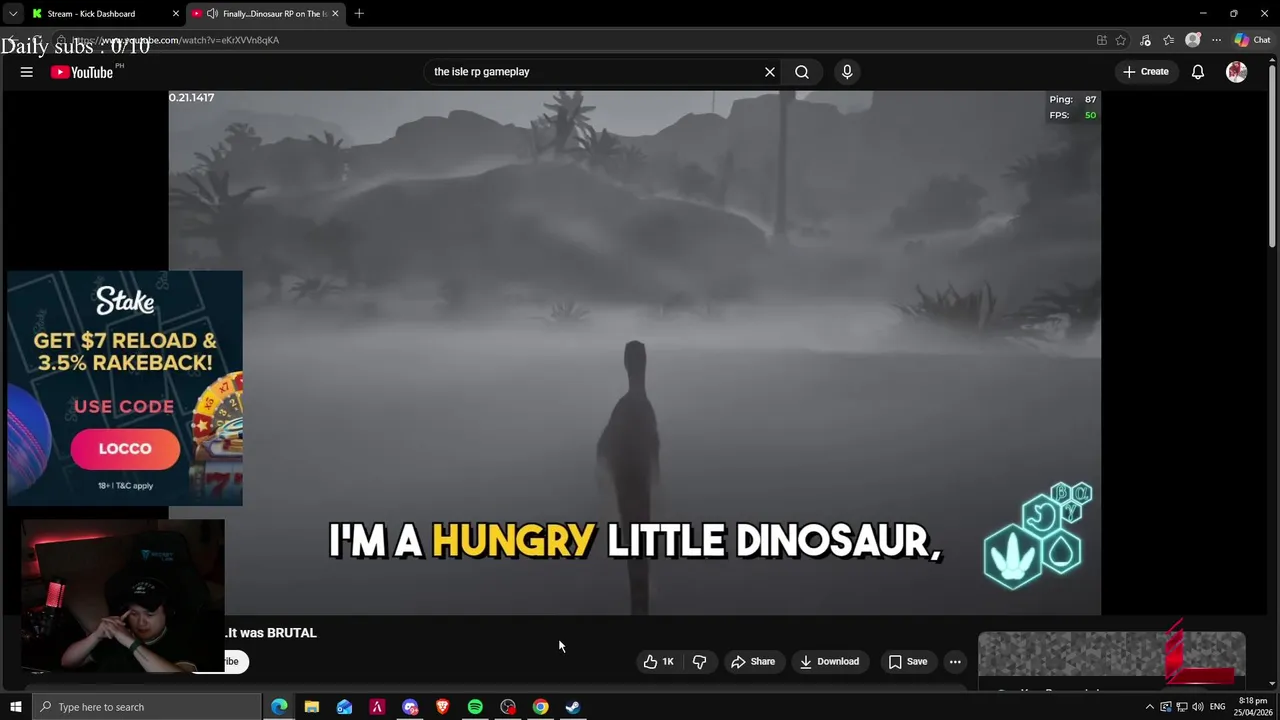The image size is (1280, 720).
Task: Mute the tab via its speaker icon
Action: tap(212, 14)
